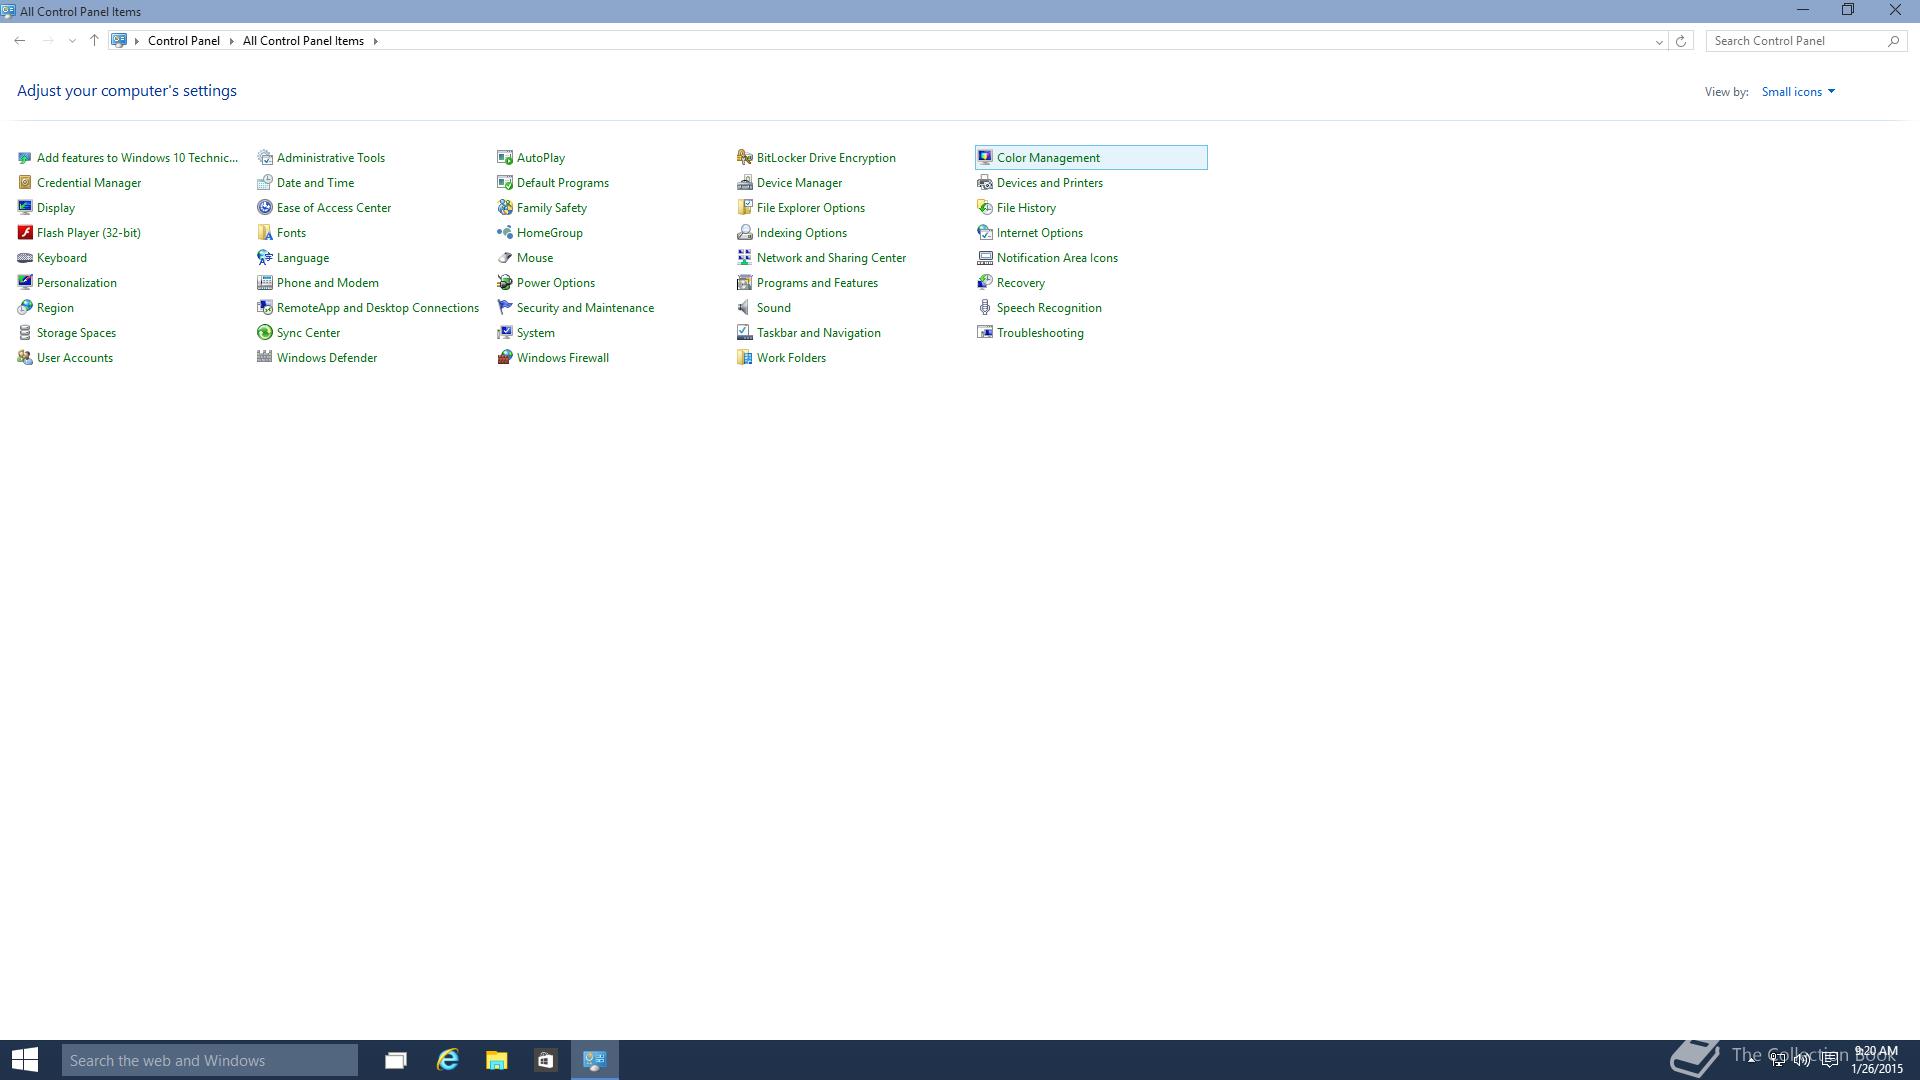Image resolution: width=1920 pixels, height=1080 pixels.
Task: Click the Credential Manager icon
Action: pyautogui.click(x=25, y=182)
